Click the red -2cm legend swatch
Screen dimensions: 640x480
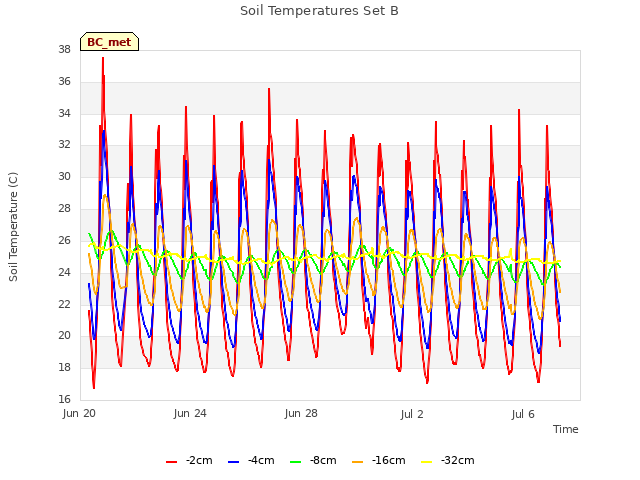coord(171,462)
